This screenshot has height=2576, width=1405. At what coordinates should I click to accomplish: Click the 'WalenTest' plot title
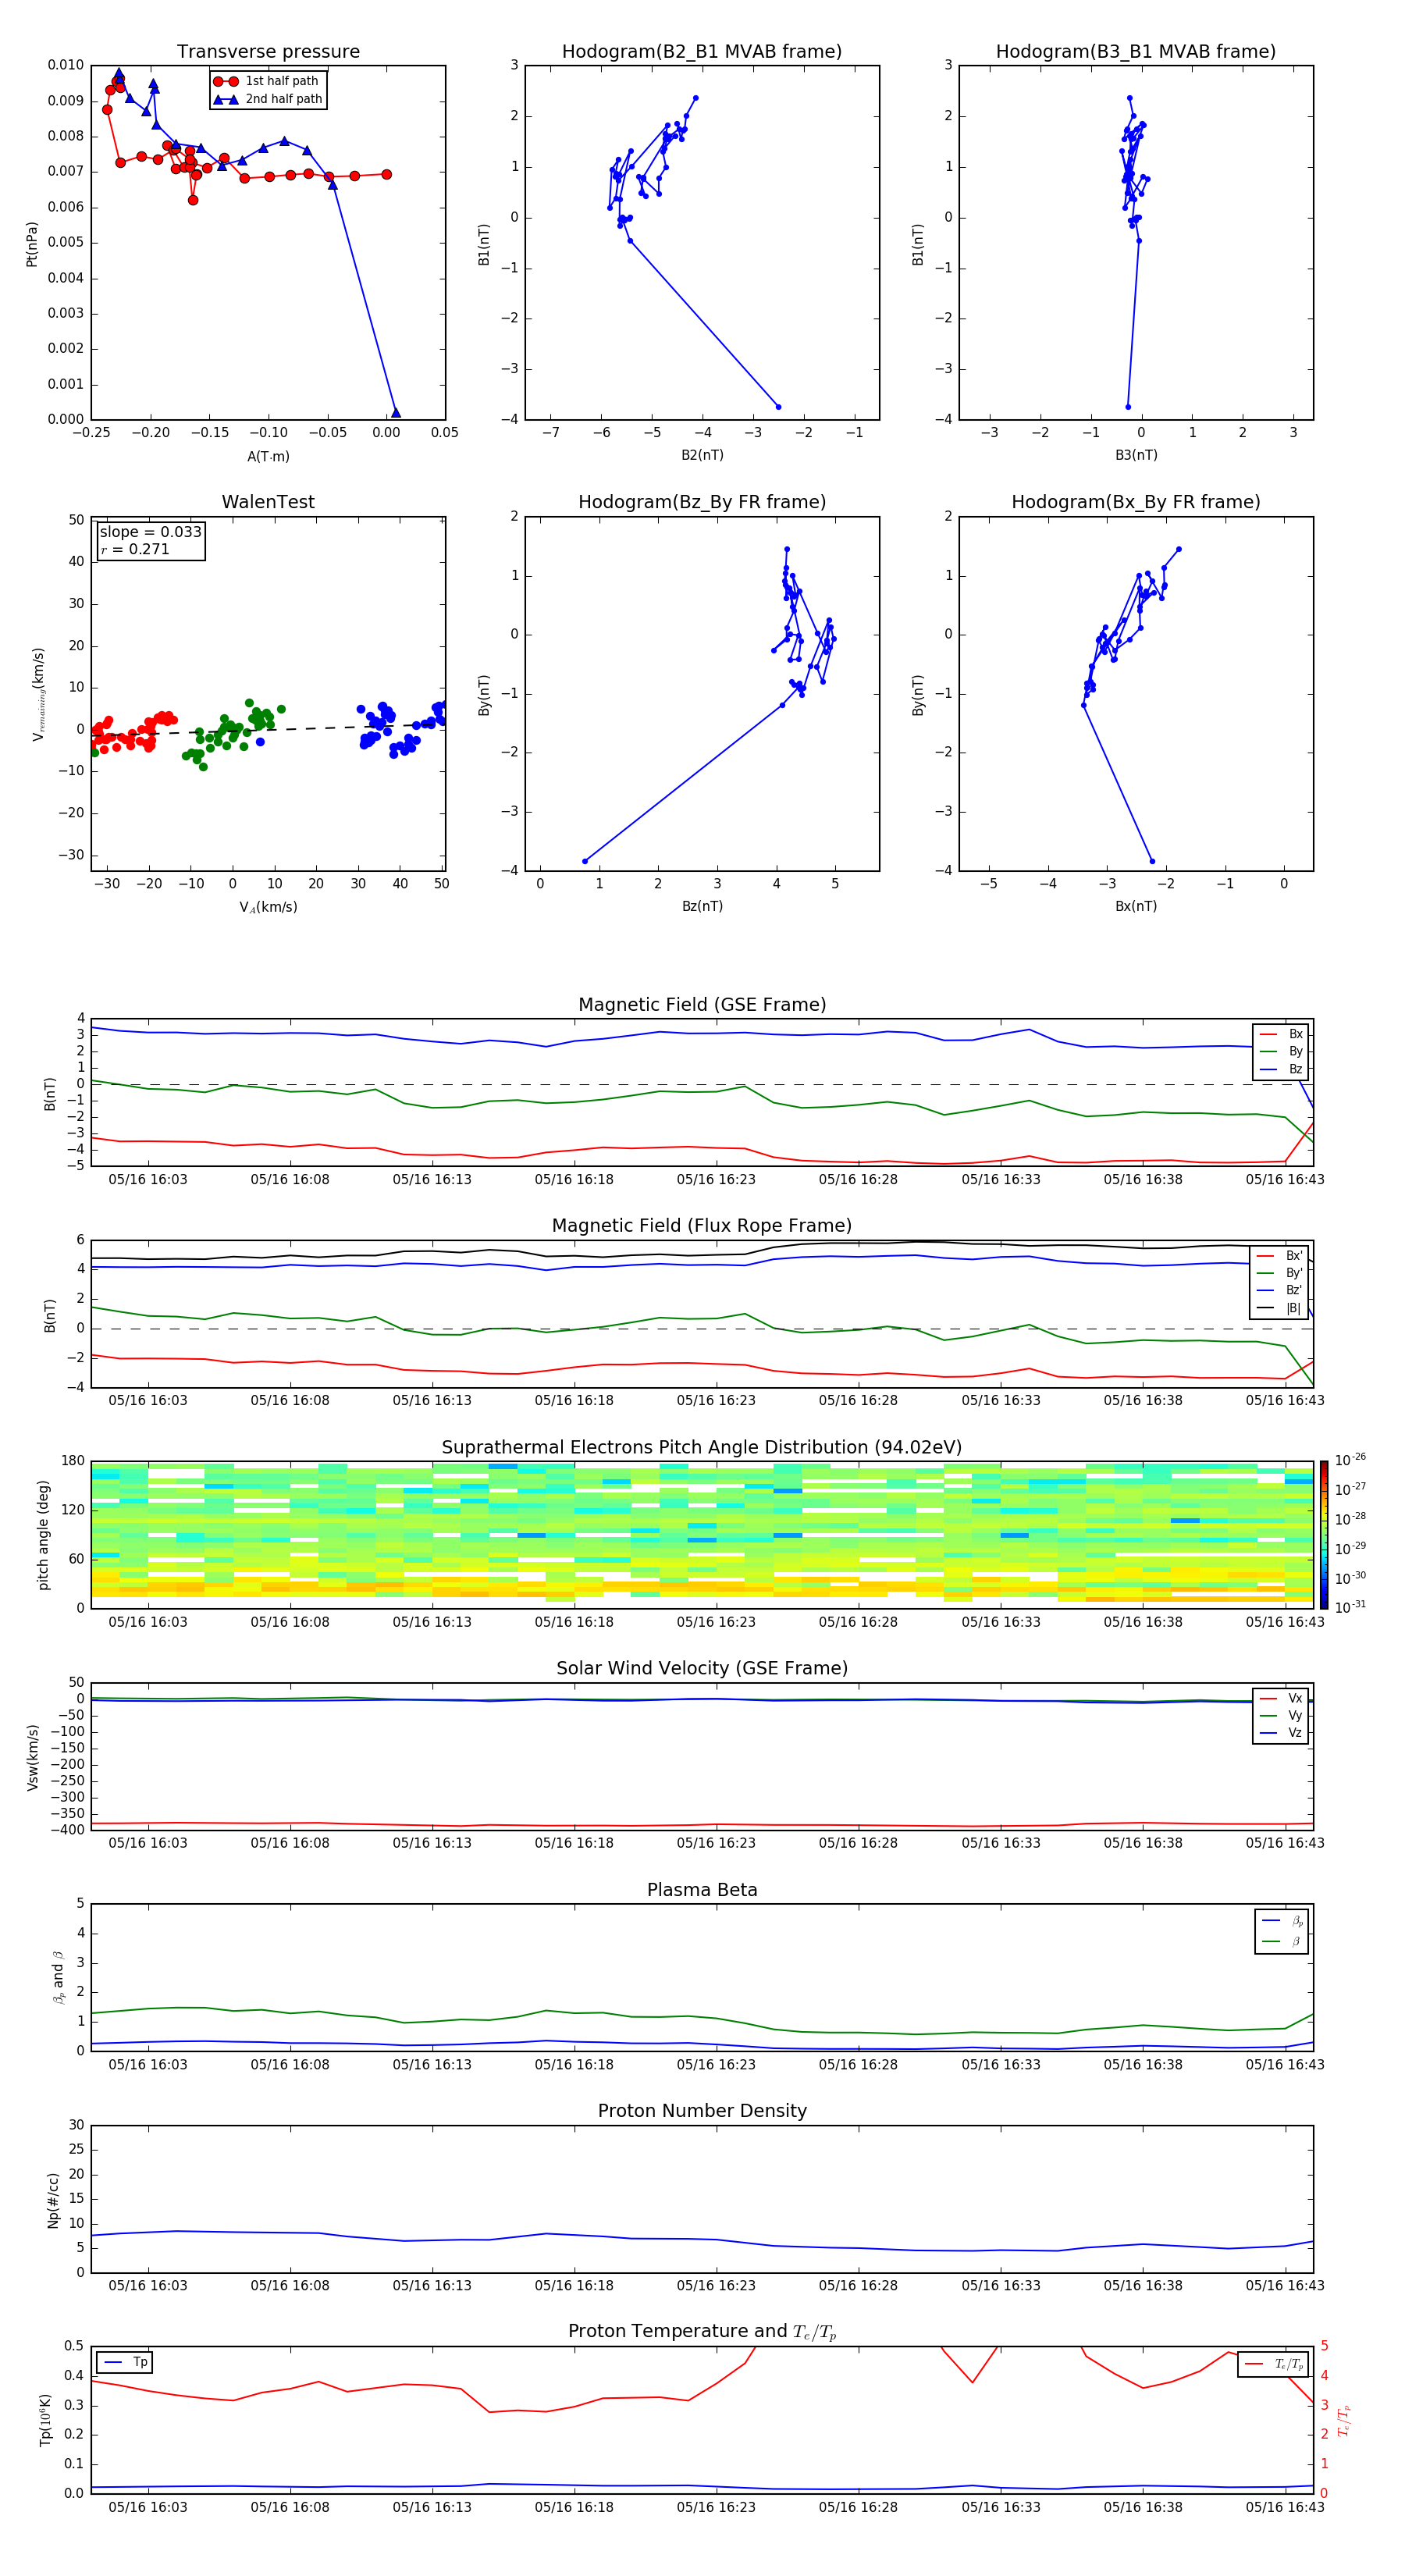(268, 502)
